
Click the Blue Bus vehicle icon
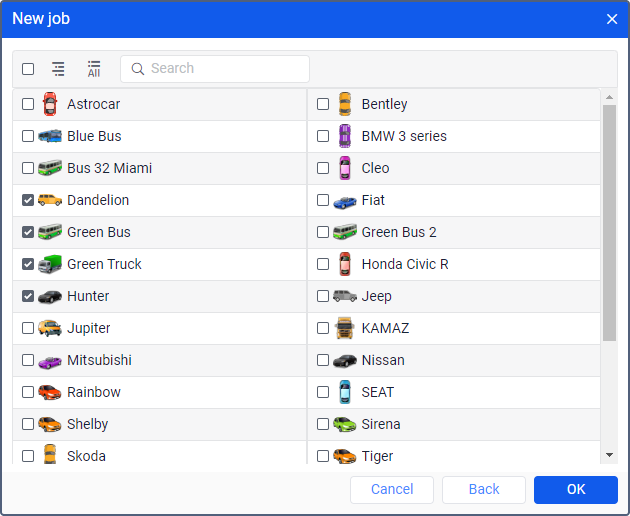[x=50, y=136]
